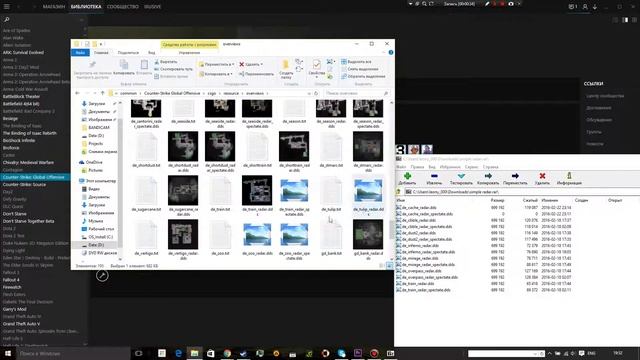Click the Информация icon in WinRAR toolbar

[x=569, y=176]
